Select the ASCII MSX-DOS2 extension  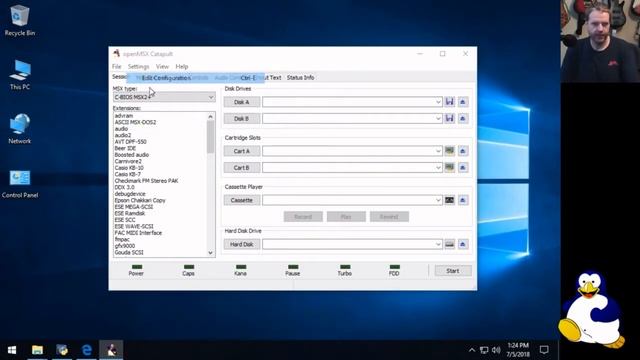135,122
